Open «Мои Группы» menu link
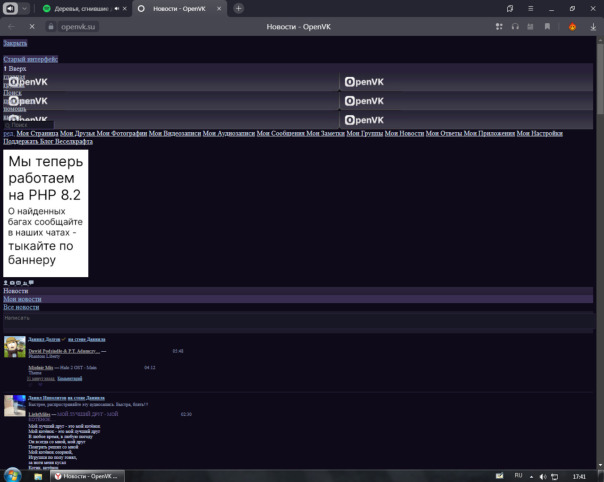The height and width of the screenshot is (482, 604). click(365, 133)
